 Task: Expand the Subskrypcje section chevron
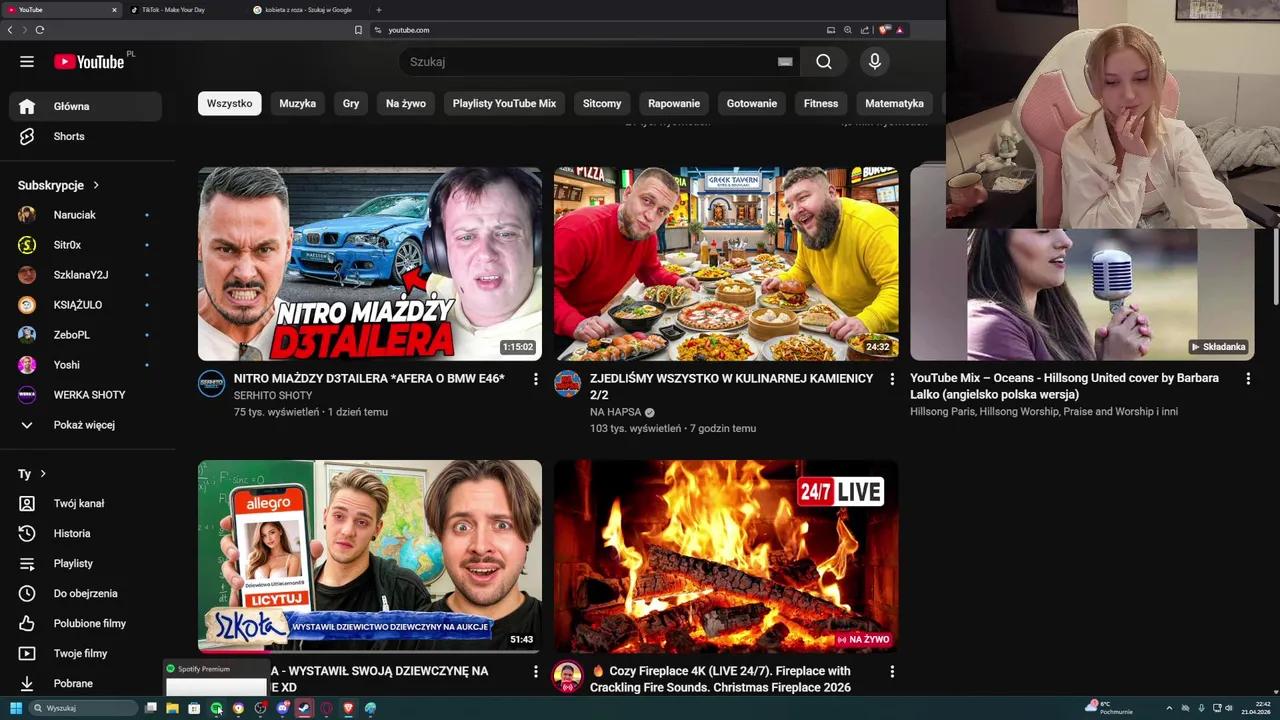point(96,185)
